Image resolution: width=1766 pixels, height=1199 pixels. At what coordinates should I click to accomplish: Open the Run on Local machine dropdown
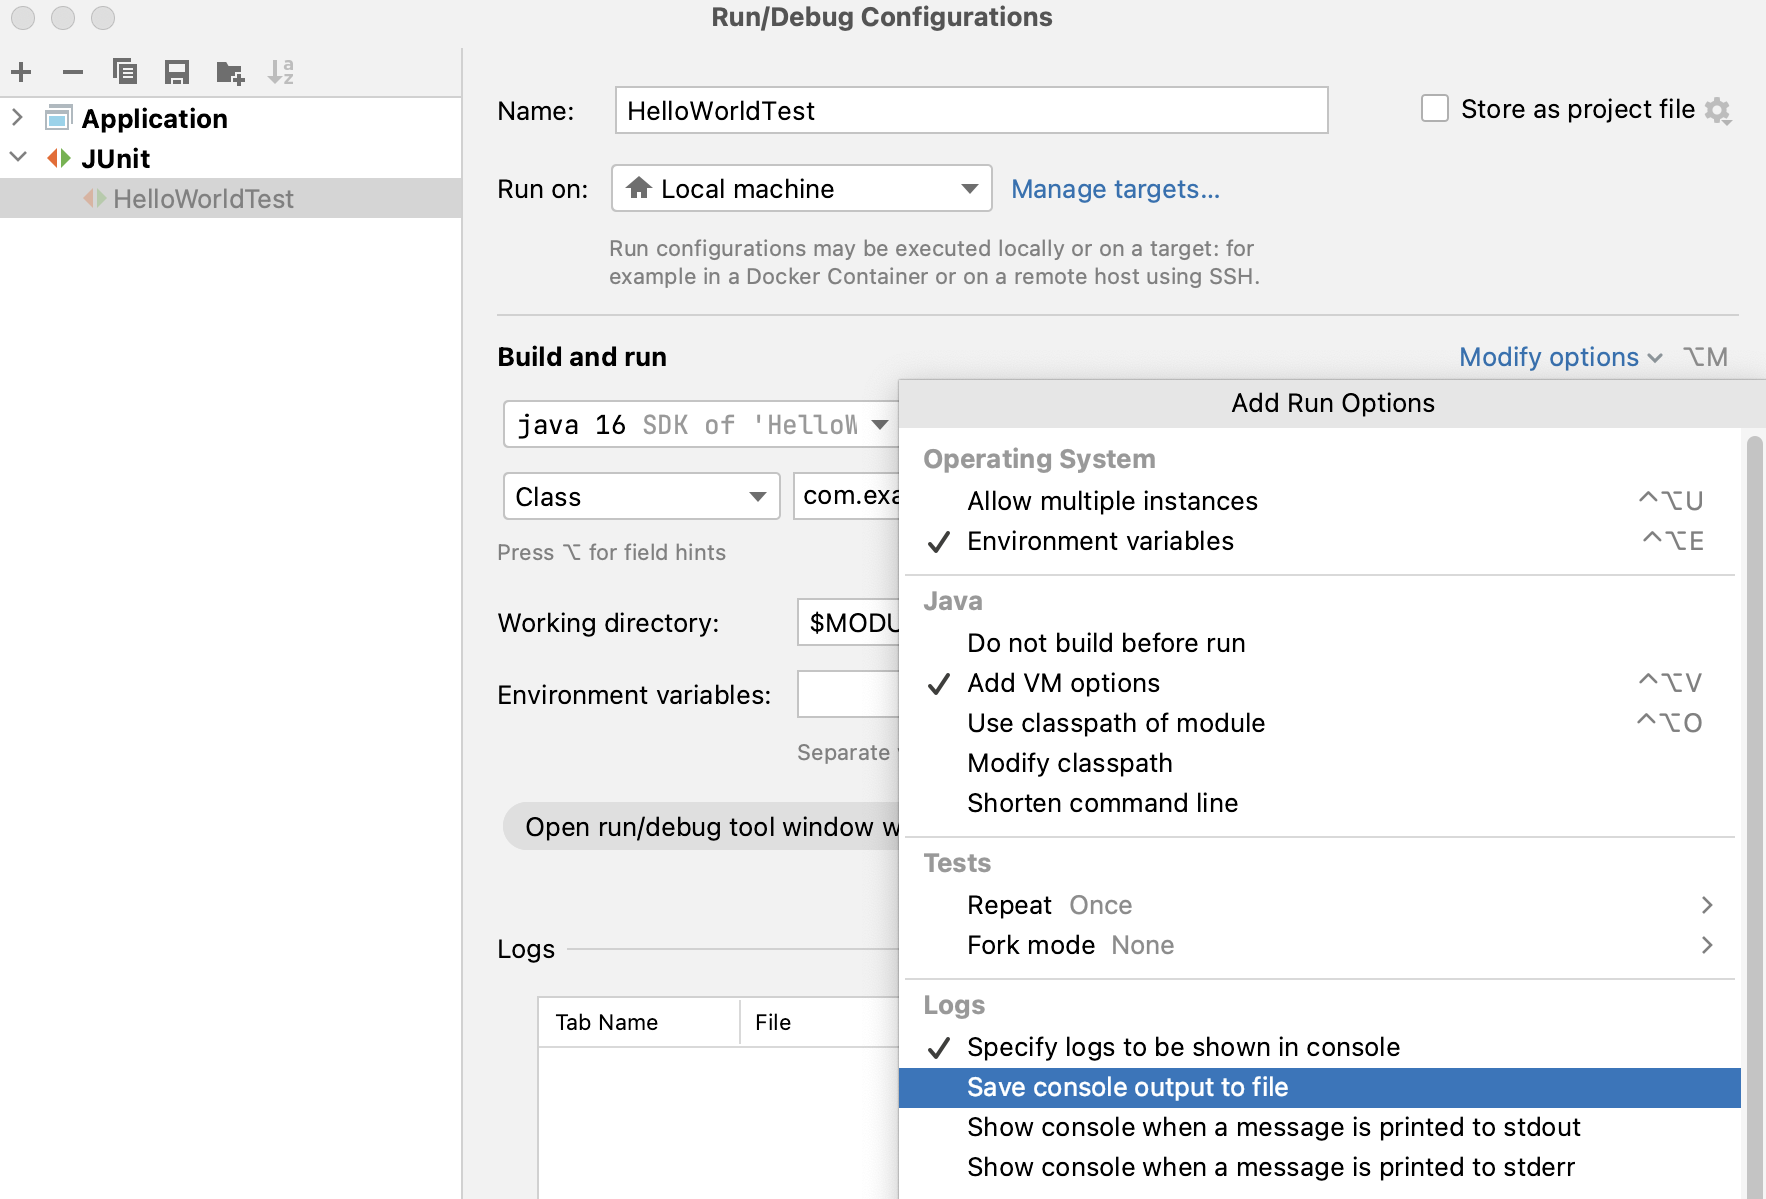(801, 189)
